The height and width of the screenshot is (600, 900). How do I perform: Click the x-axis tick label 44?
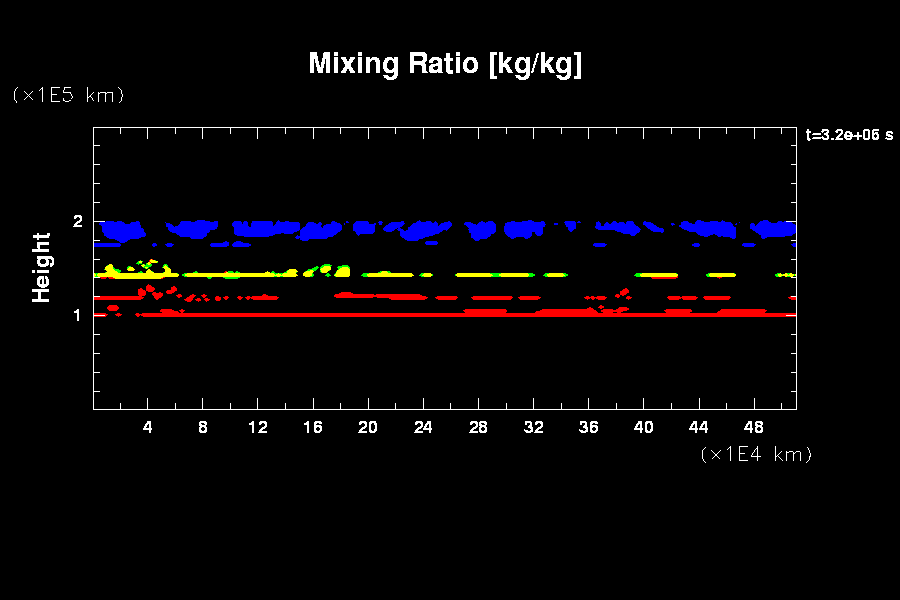click(x=698, y=427)
